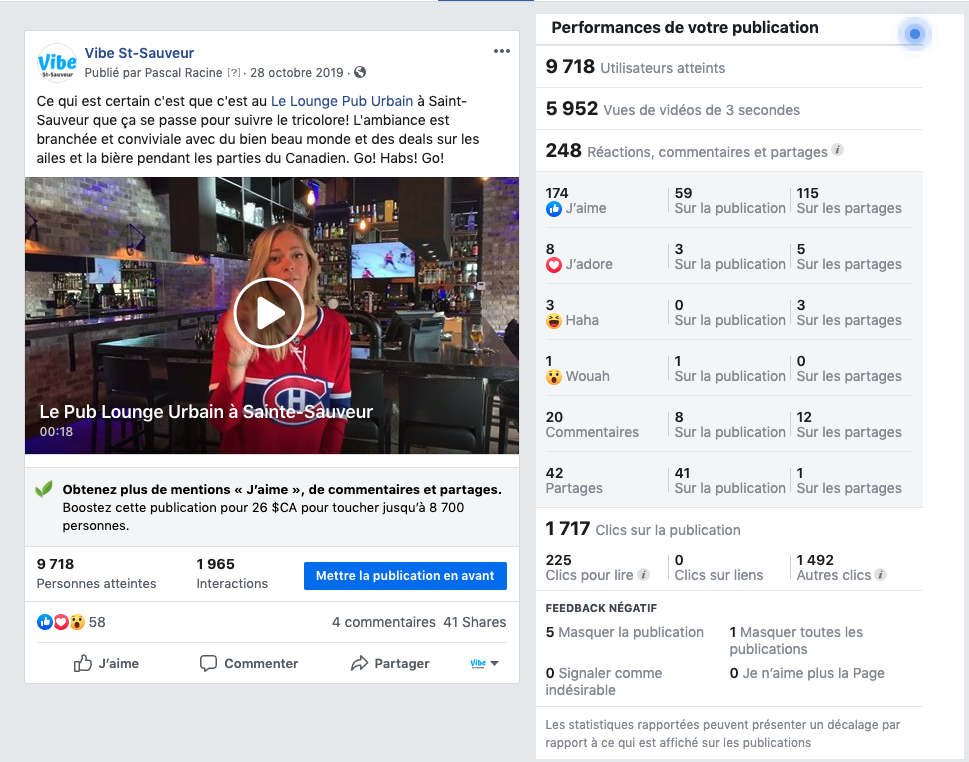Click the video thumbnail of the pub

point(272,315)
